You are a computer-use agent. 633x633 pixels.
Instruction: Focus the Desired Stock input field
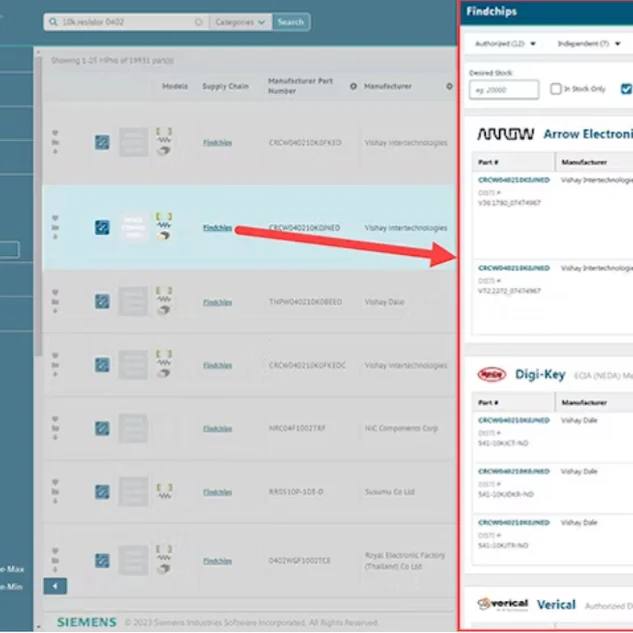[504, 89]
